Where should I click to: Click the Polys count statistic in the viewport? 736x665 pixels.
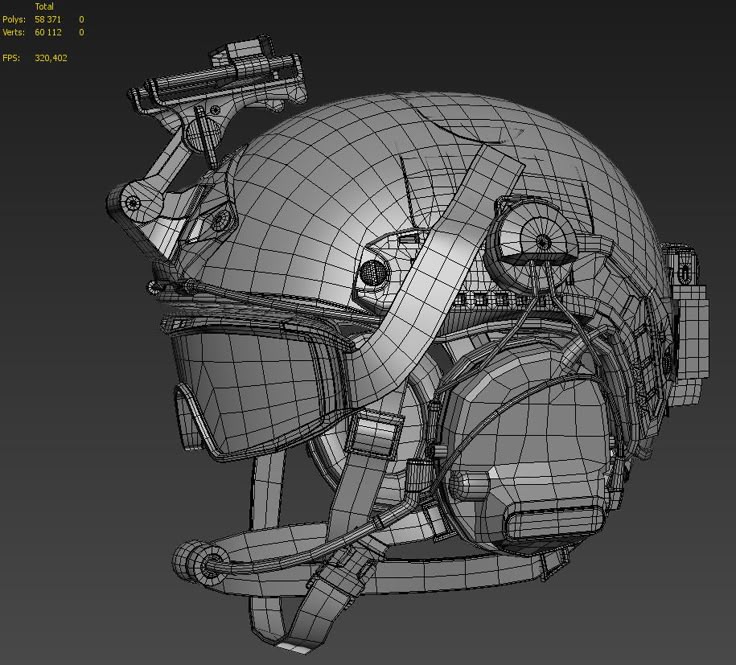tap(48, 20)
